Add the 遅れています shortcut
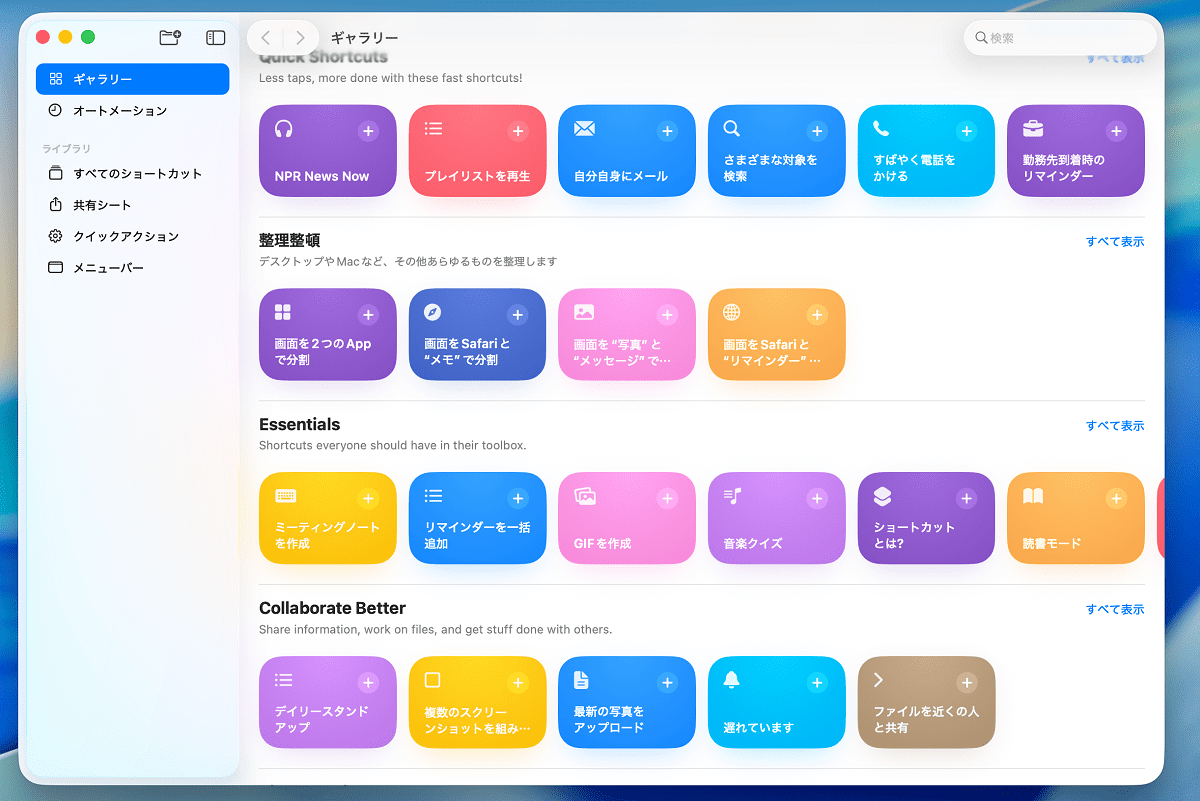Screen dimensions: 1200x801 817,683
